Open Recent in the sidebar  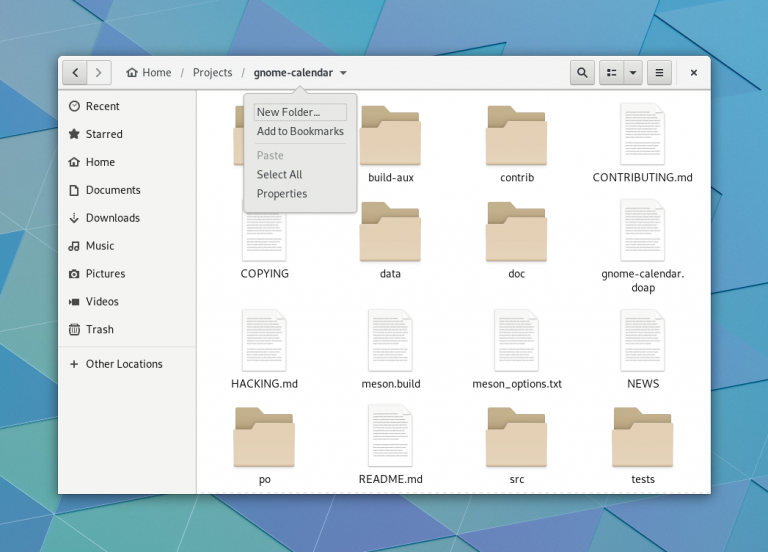pyautogui.click(x=127, y=106)
